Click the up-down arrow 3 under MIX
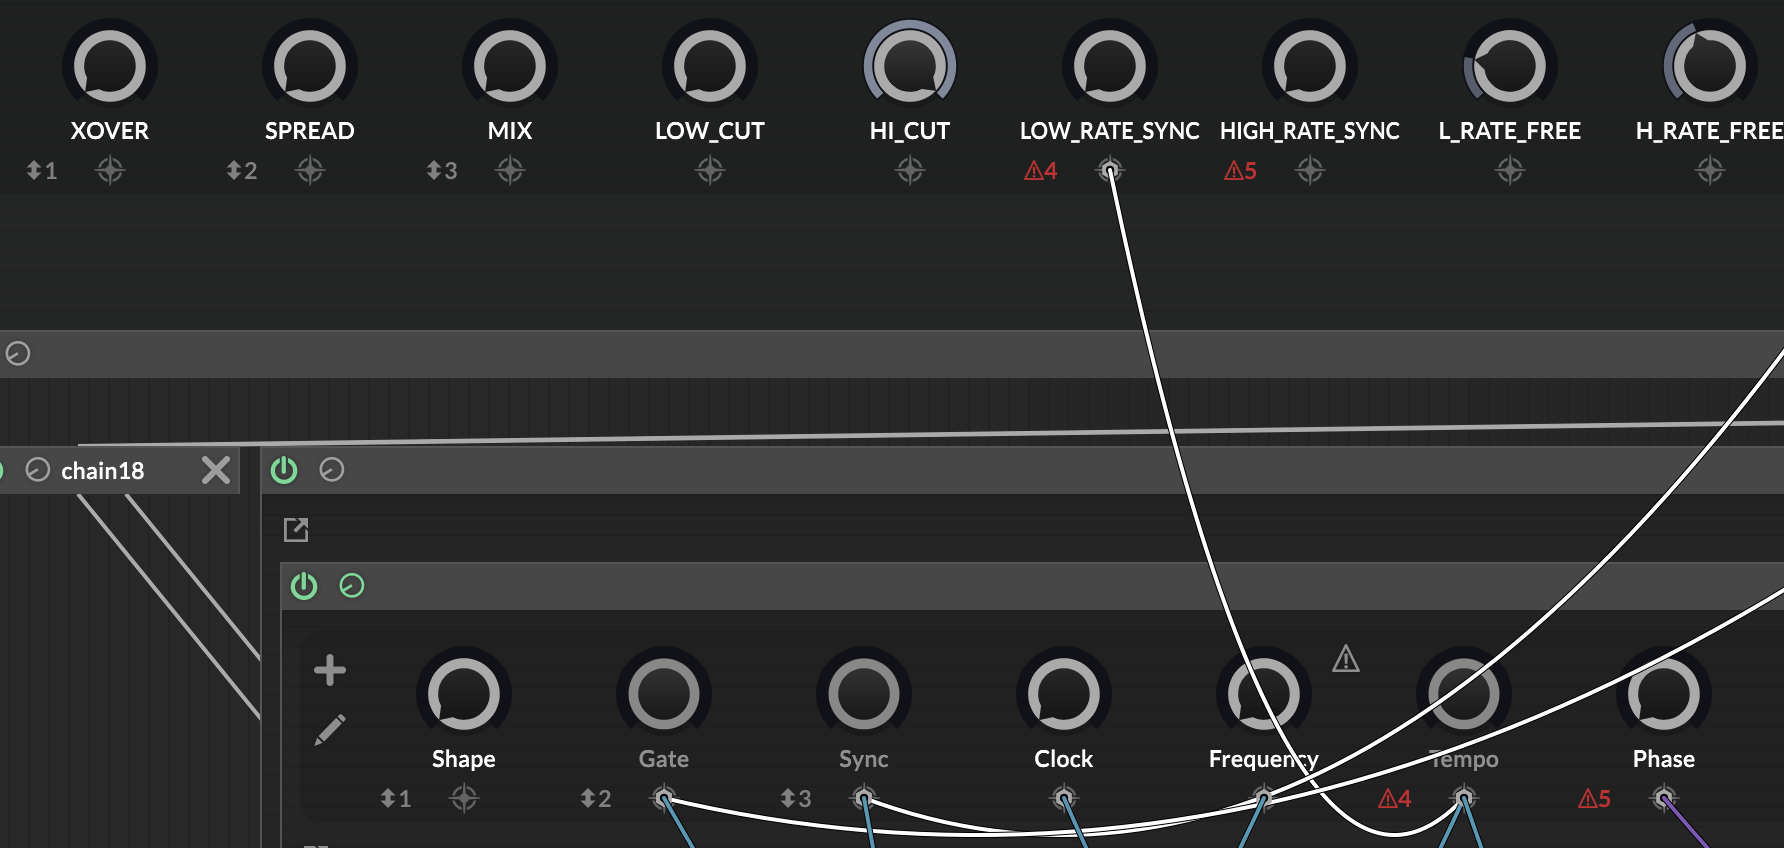Screen dimensions: 1784x848 (x=442, y=171)
